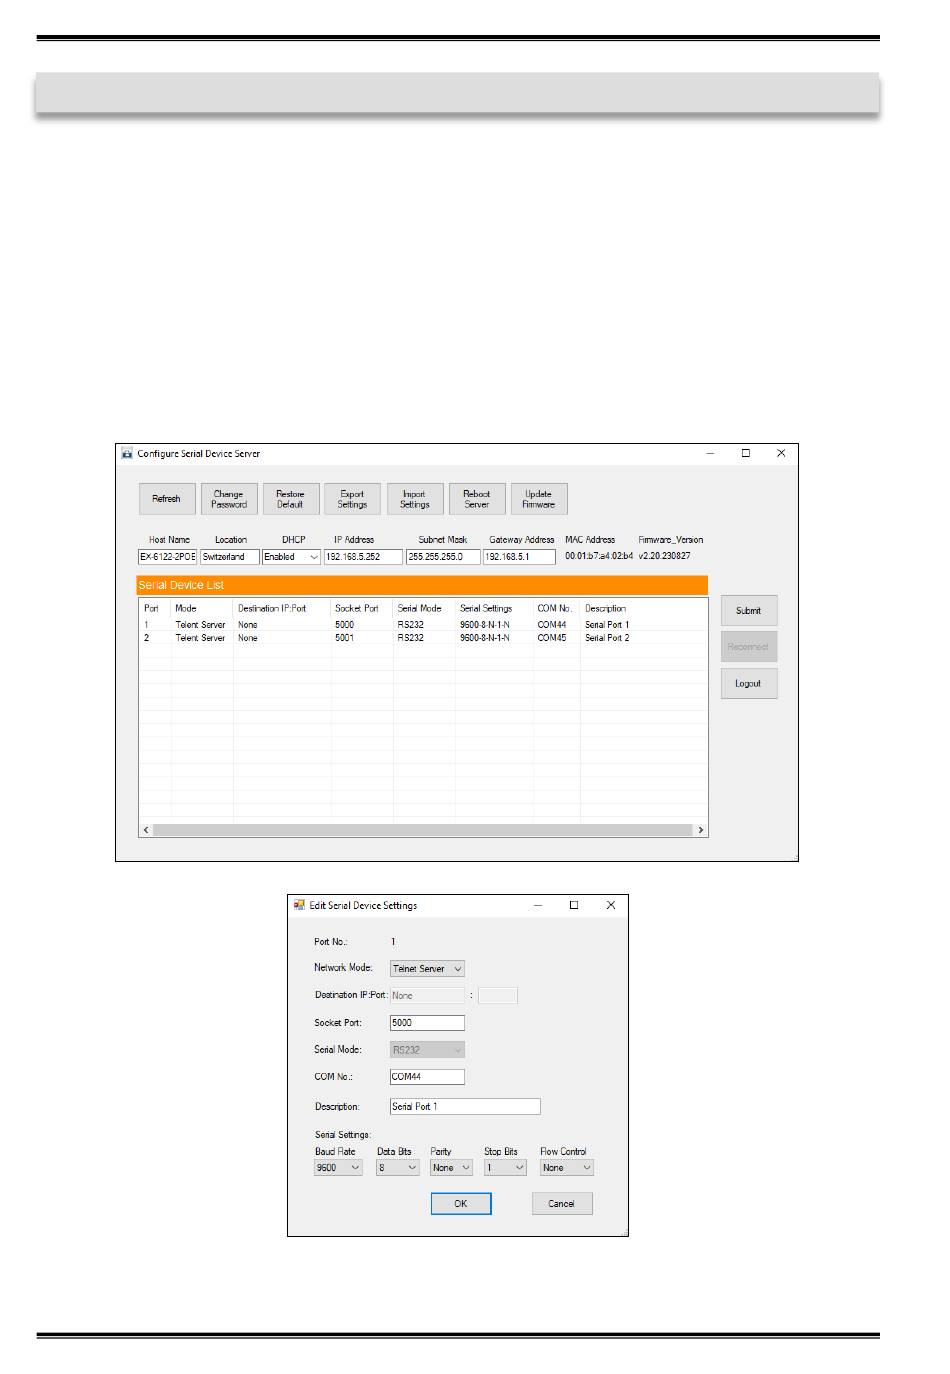Click the Logout button
Image resolution: width=950 pixels, height=1374 pixels.
pos(748,684)
